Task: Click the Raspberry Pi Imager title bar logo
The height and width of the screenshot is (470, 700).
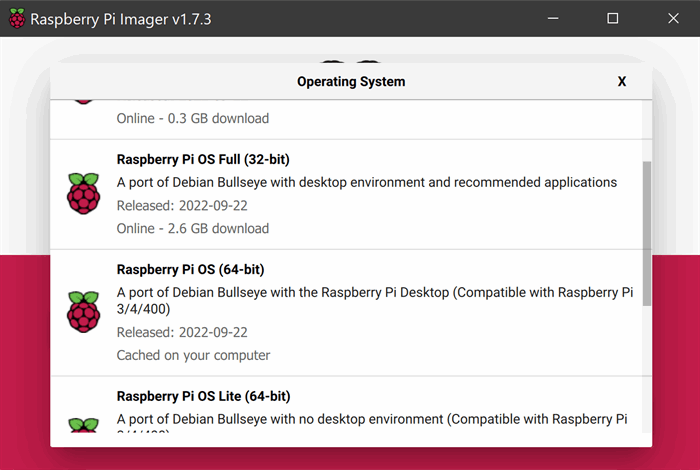Action: [17, 18]
